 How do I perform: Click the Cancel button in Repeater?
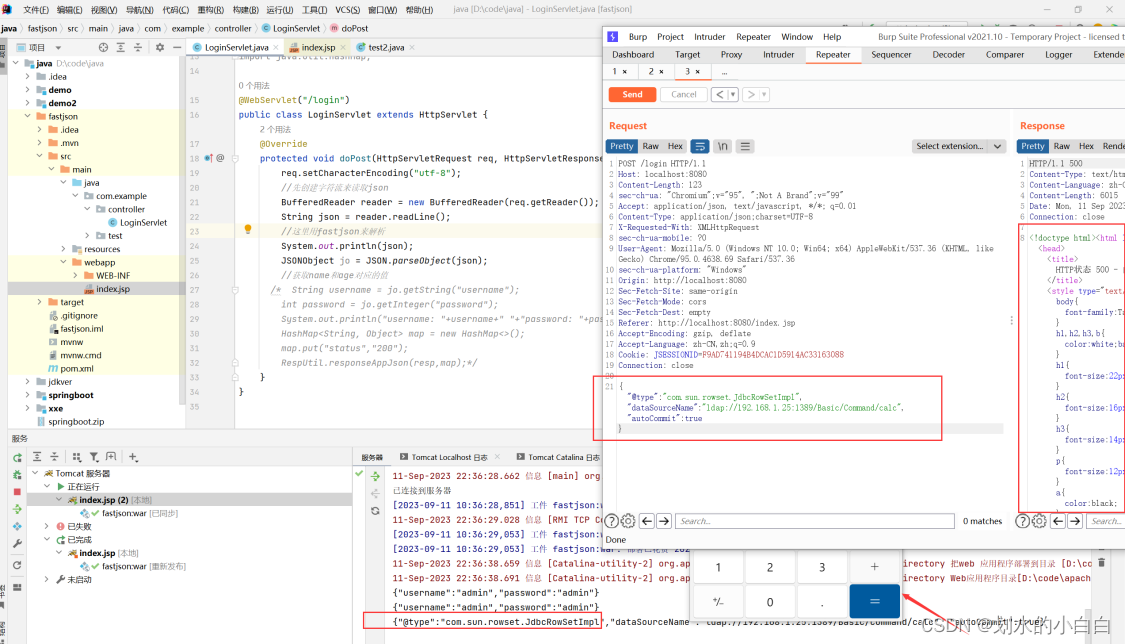(x=684, y=95)
